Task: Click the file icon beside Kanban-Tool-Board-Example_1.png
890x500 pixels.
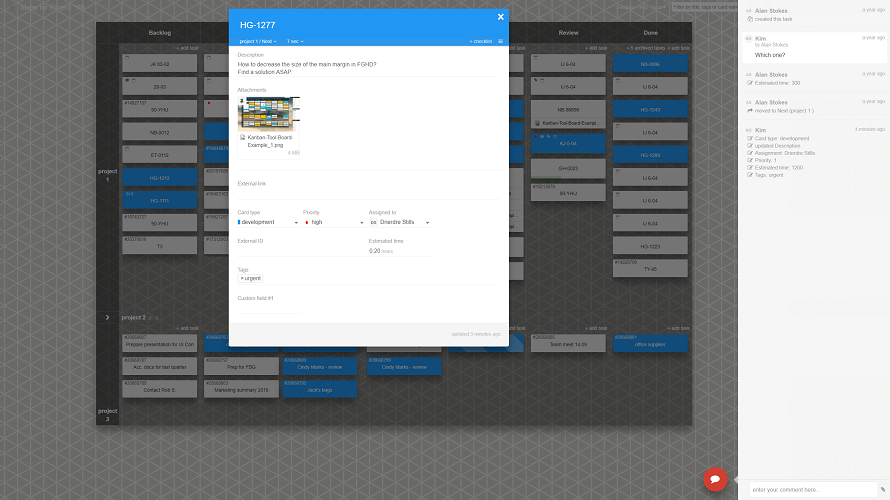Action: (x=242, y=136)
